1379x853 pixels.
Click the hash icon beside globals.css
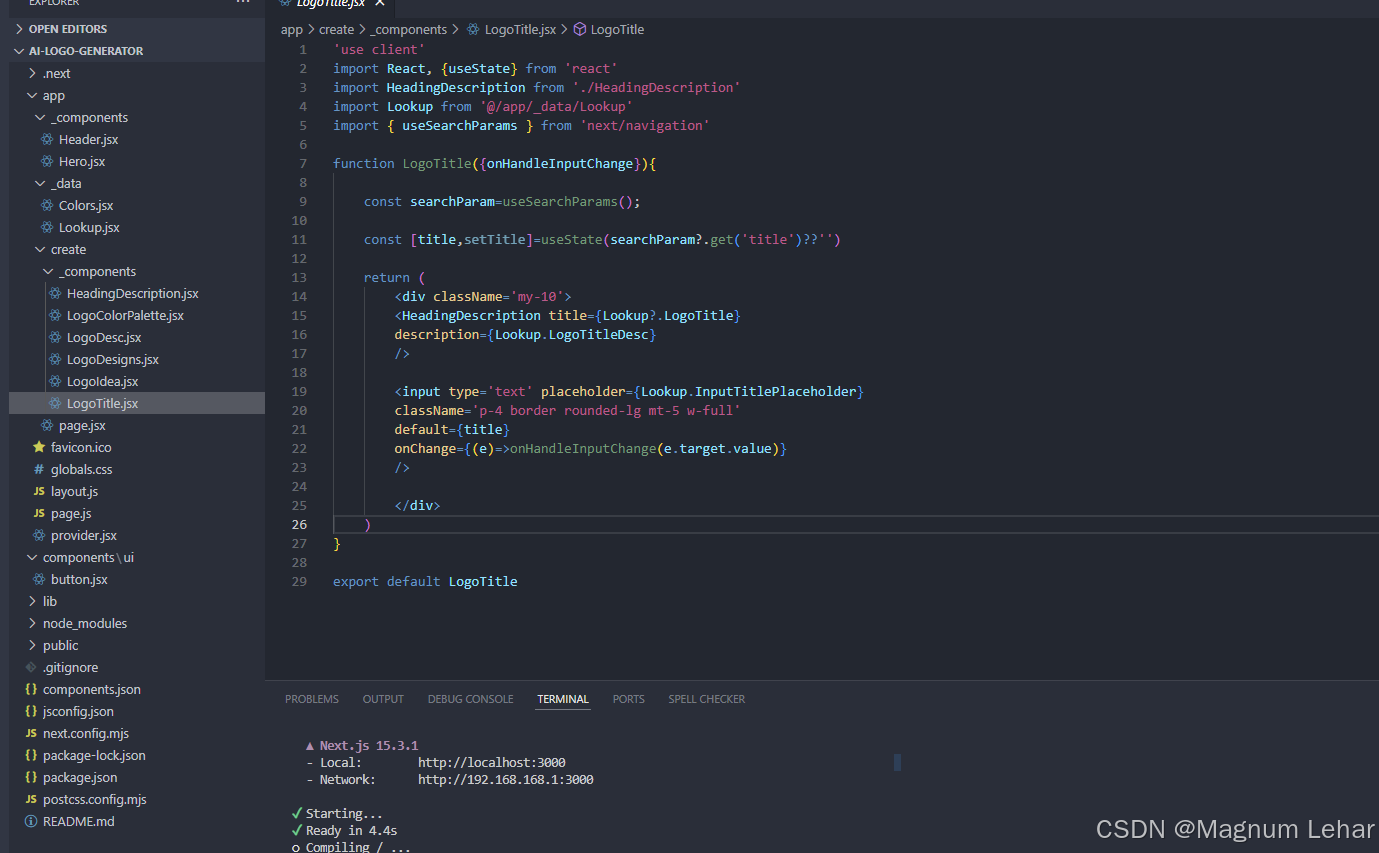click(x=39, y=469)
